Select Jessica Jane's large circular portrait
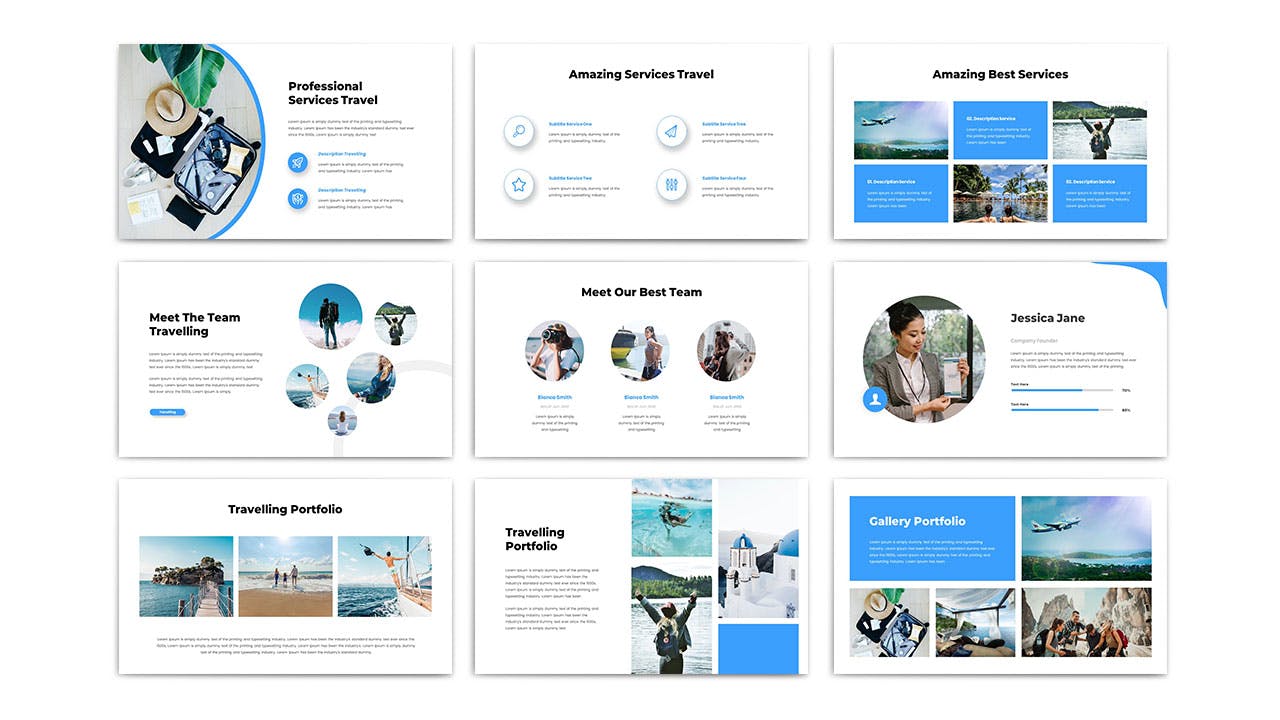Image resolution: width=1280 pixels, height=720 pixels. [924, 358]
